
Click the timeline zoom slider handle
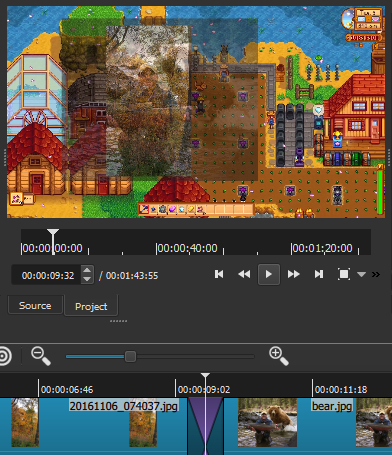click(130, 356)
